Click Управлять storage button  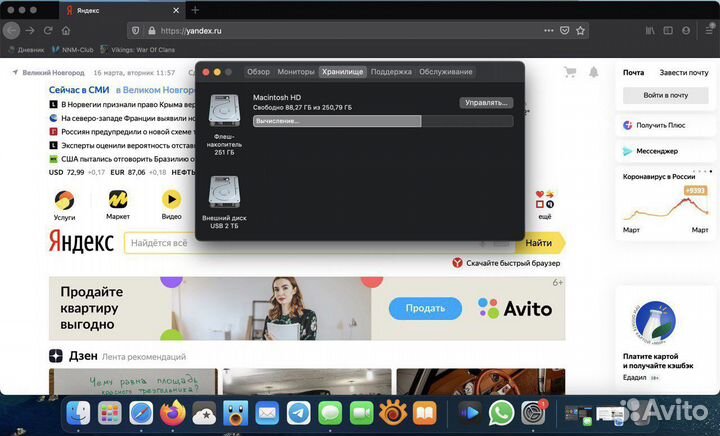[x=486, y=102]
